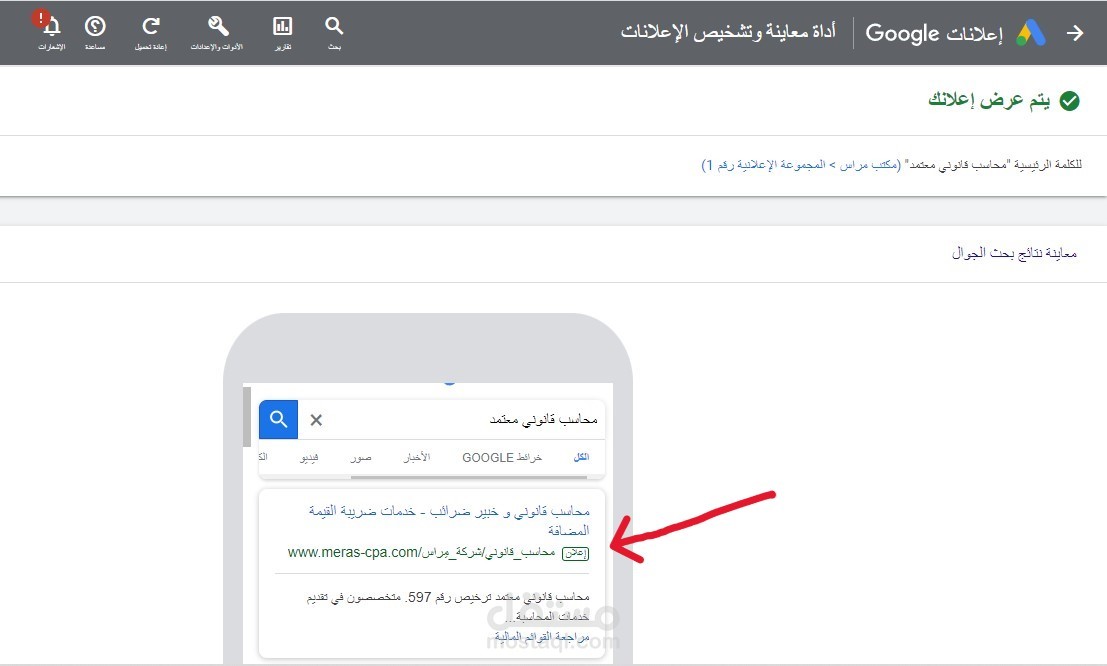Click the search magnifier in top bar
1107x666 pixels.
click(334, 26)
